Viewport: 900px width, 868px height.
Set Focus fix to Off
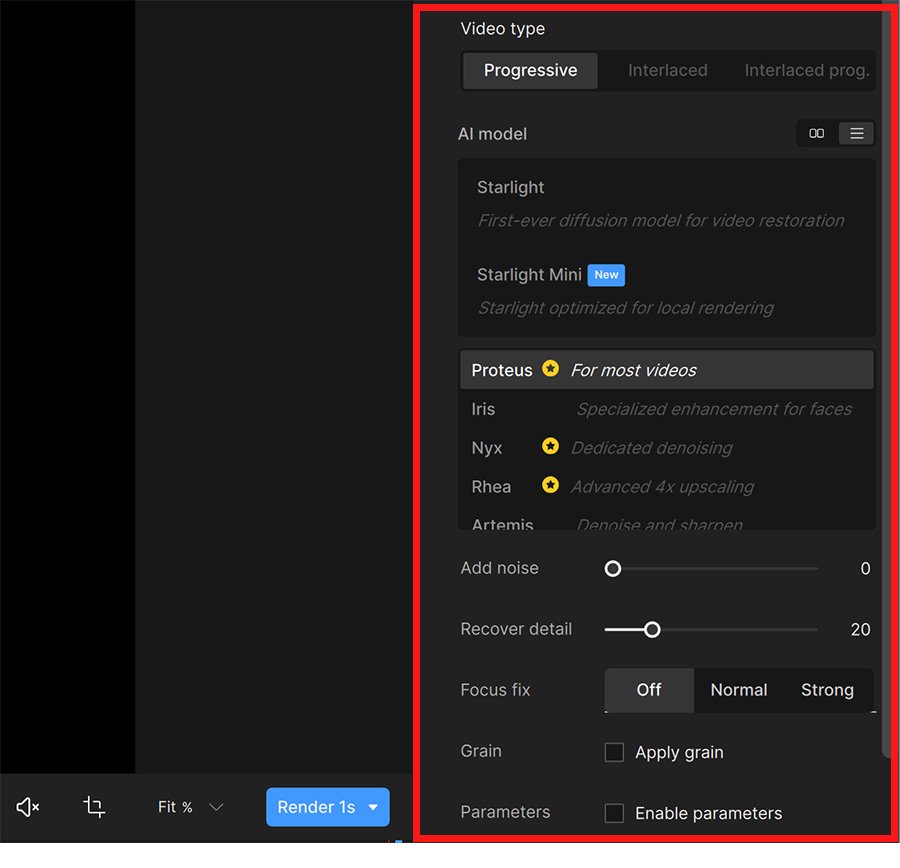pyautogui.click(x=649, y=689)
